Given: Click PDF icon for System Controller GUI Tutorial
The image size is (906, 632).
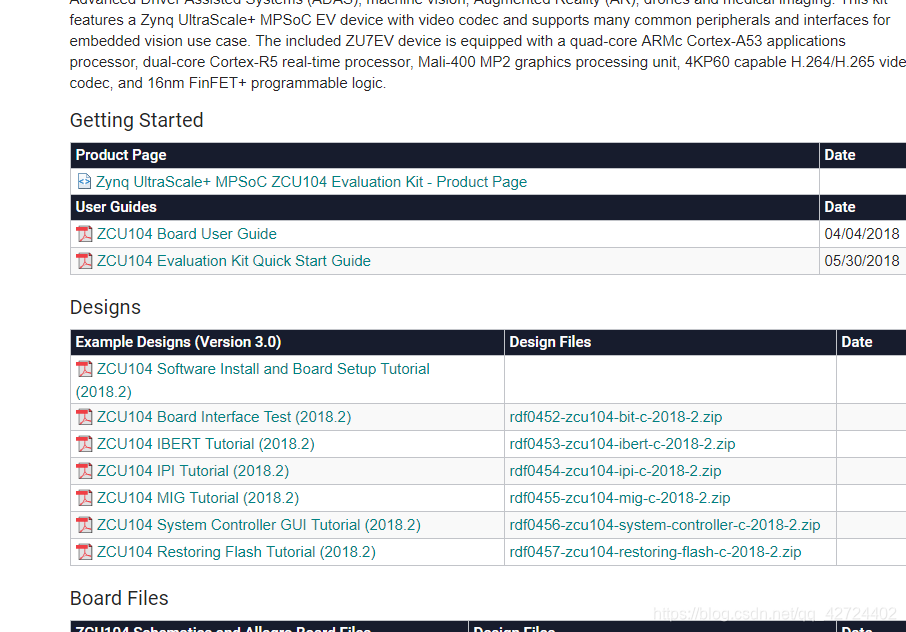Looking at the screenshot, I should coord(84,525).
